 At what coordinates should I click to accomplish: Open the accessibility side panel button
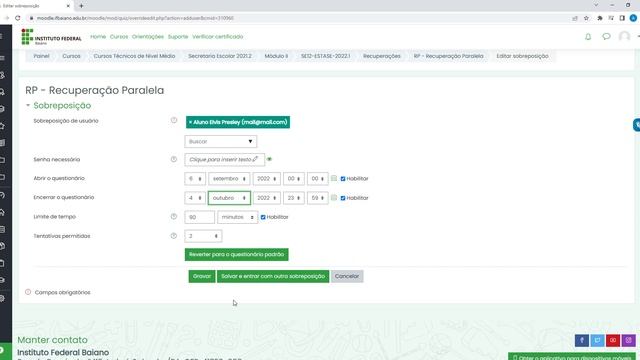pos(637,125)
